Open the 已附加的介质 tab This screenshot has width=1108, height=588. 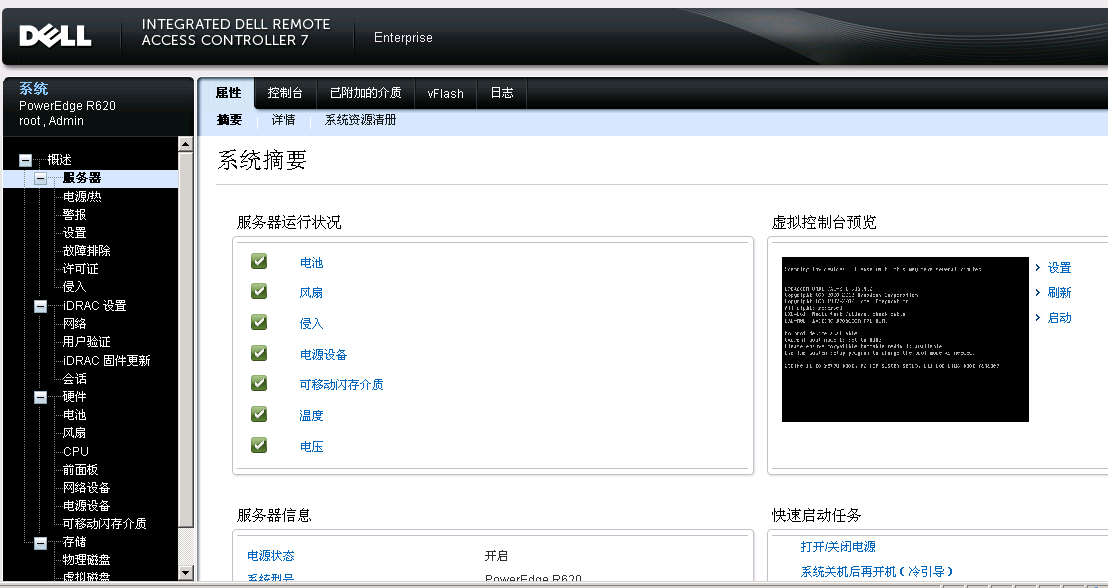click(x=365, y=93)
